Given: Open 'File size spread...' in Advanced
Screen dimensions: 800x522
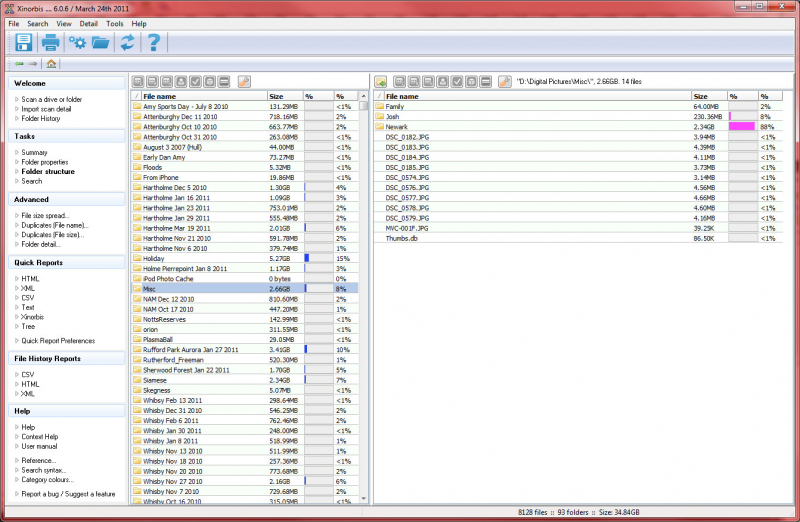Looking at the screenshot, I should [45, 216].
